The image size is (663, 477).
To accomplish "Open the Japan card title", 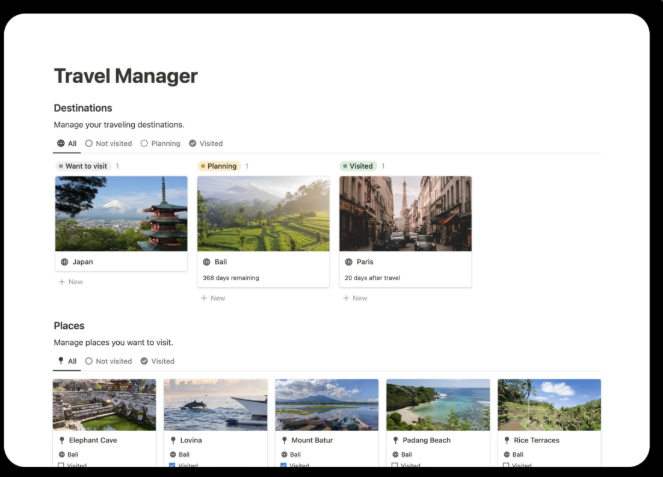I will 83,262.
